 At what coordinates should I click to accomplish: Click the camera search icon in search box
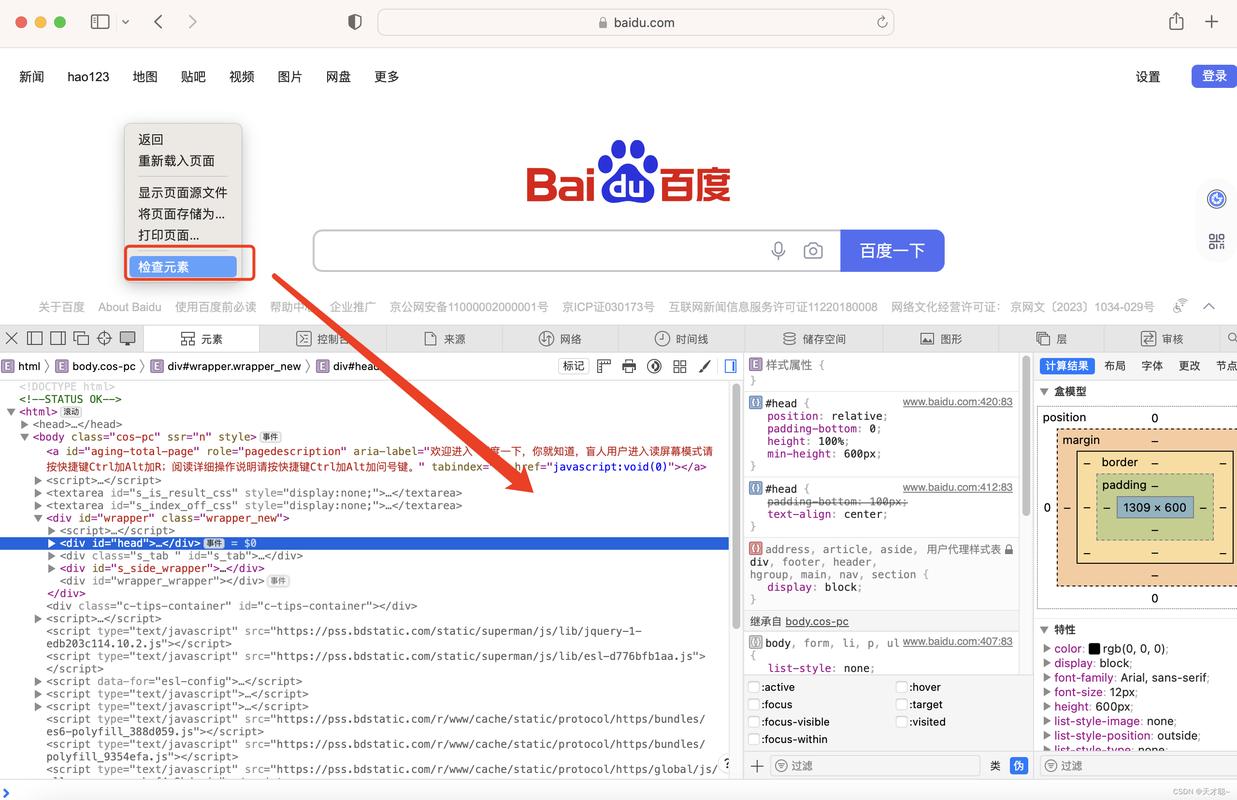813,251
